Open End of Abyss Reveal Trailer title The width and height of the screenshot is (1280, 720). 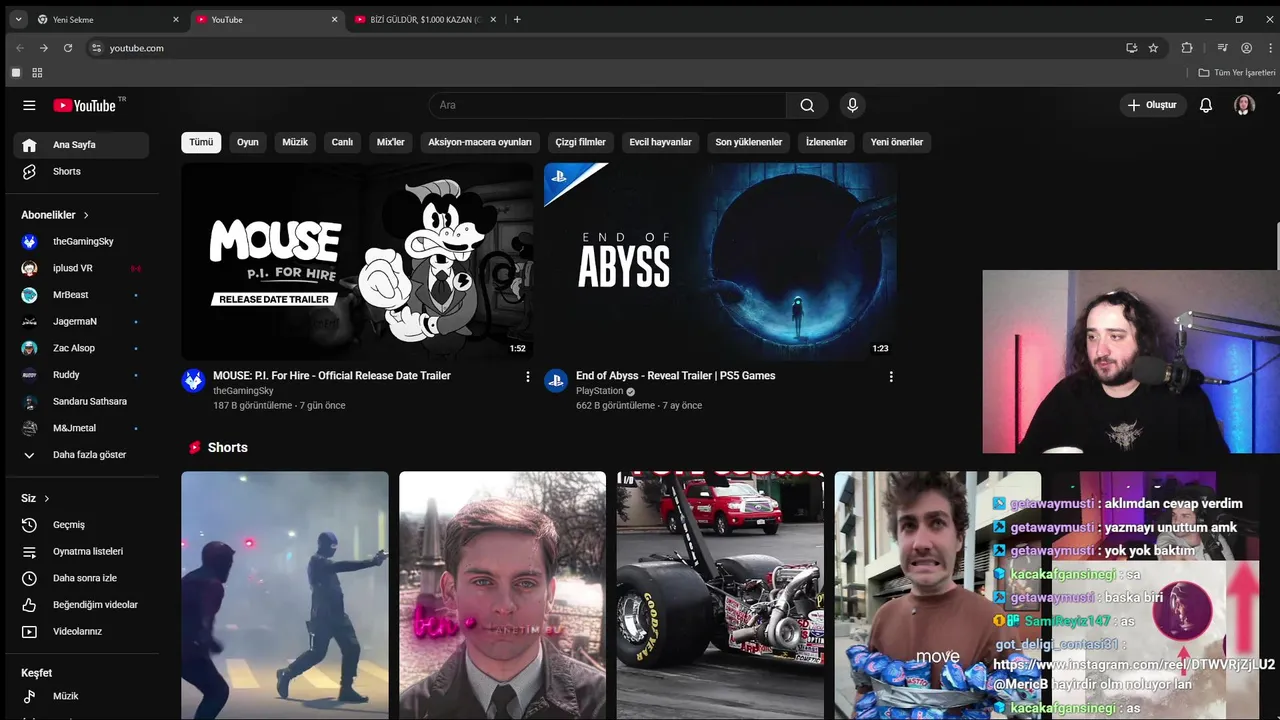tap(676, 376)
